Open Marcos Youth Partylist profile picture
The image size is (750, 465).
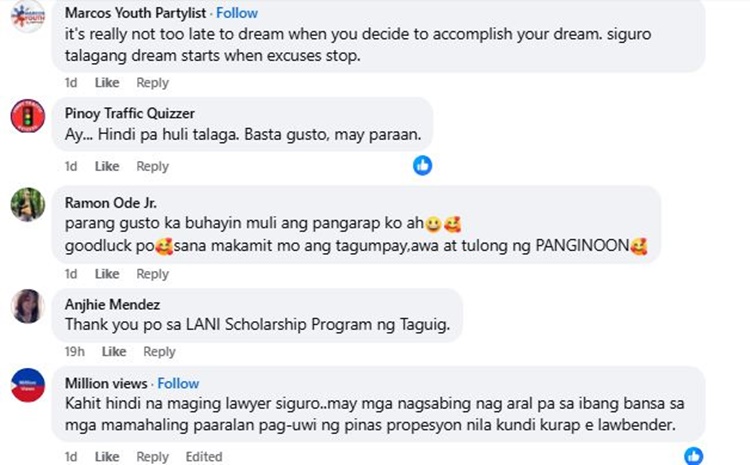pos(28,15)
